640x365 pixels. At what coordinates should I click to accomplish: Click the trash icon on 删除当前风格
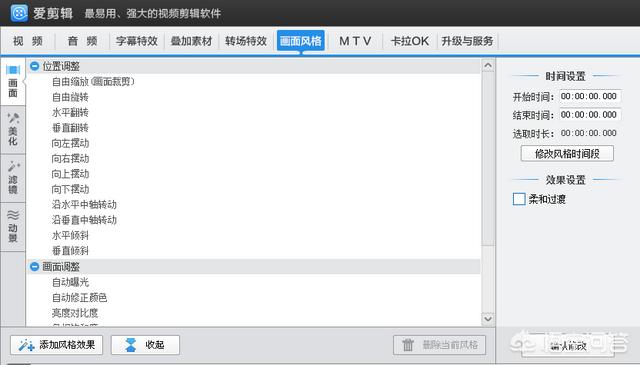click(408, 345)
